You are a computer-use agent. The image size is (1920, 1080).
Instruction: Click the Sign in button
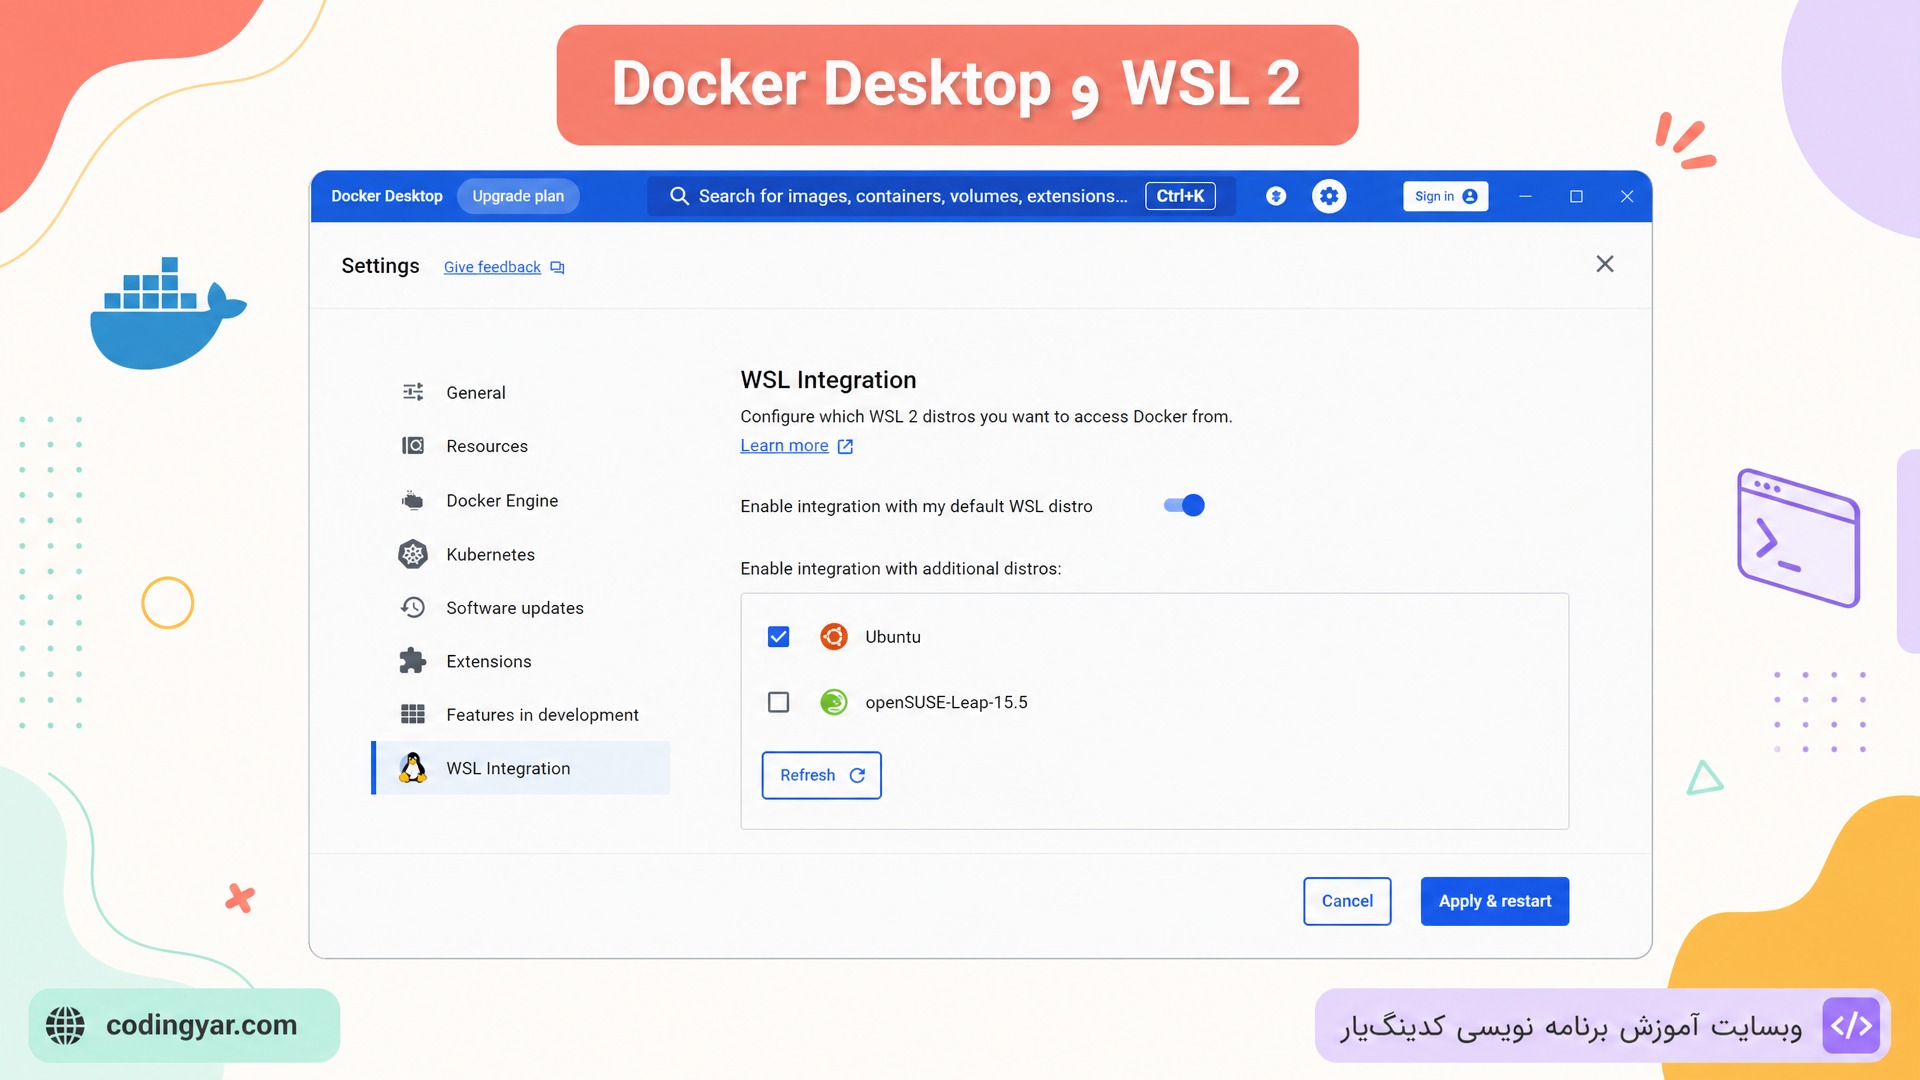(x=1445, y=196)
